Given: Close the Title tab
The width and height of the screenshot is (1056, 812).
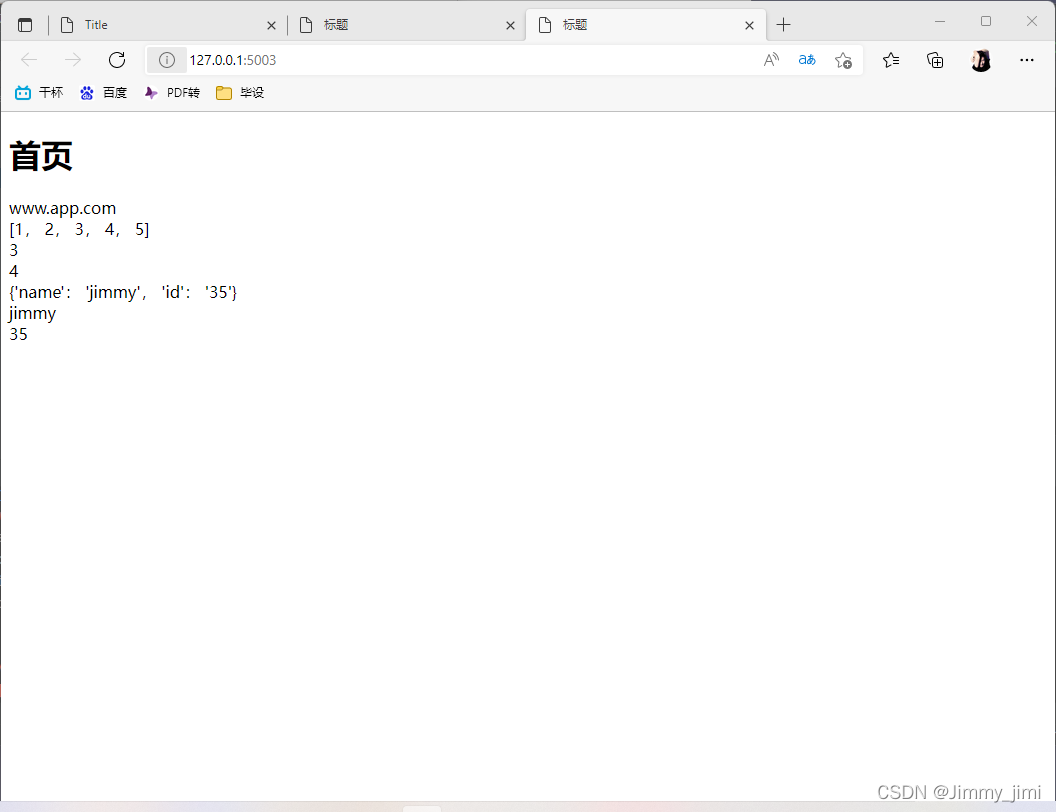Looking at the screenshot, I should pos(271,26).
